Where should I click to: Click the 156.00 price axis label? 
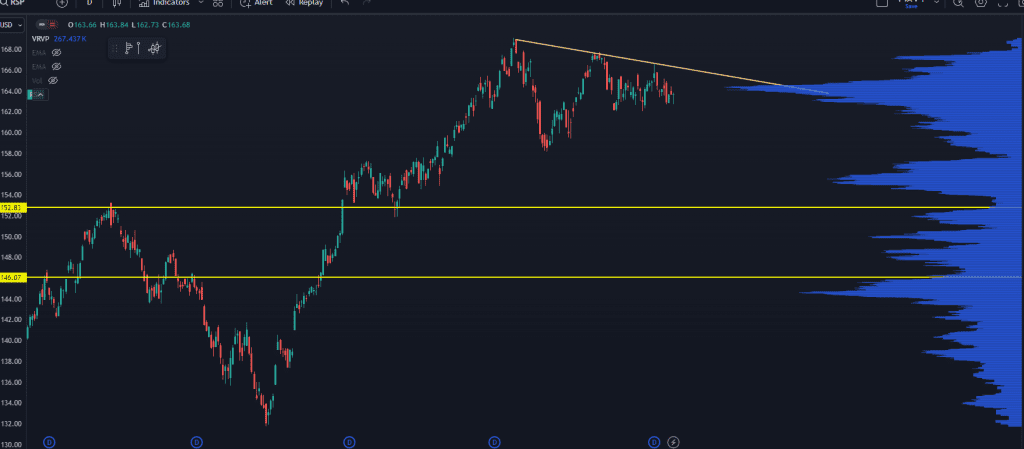pos(11,174)
